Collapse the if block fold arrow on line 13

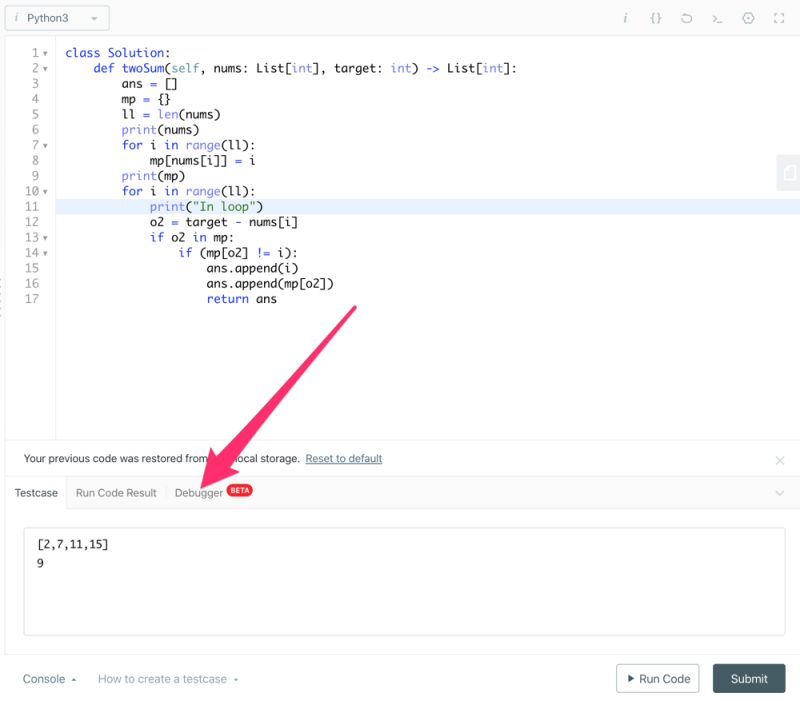(x=45, y=238)
